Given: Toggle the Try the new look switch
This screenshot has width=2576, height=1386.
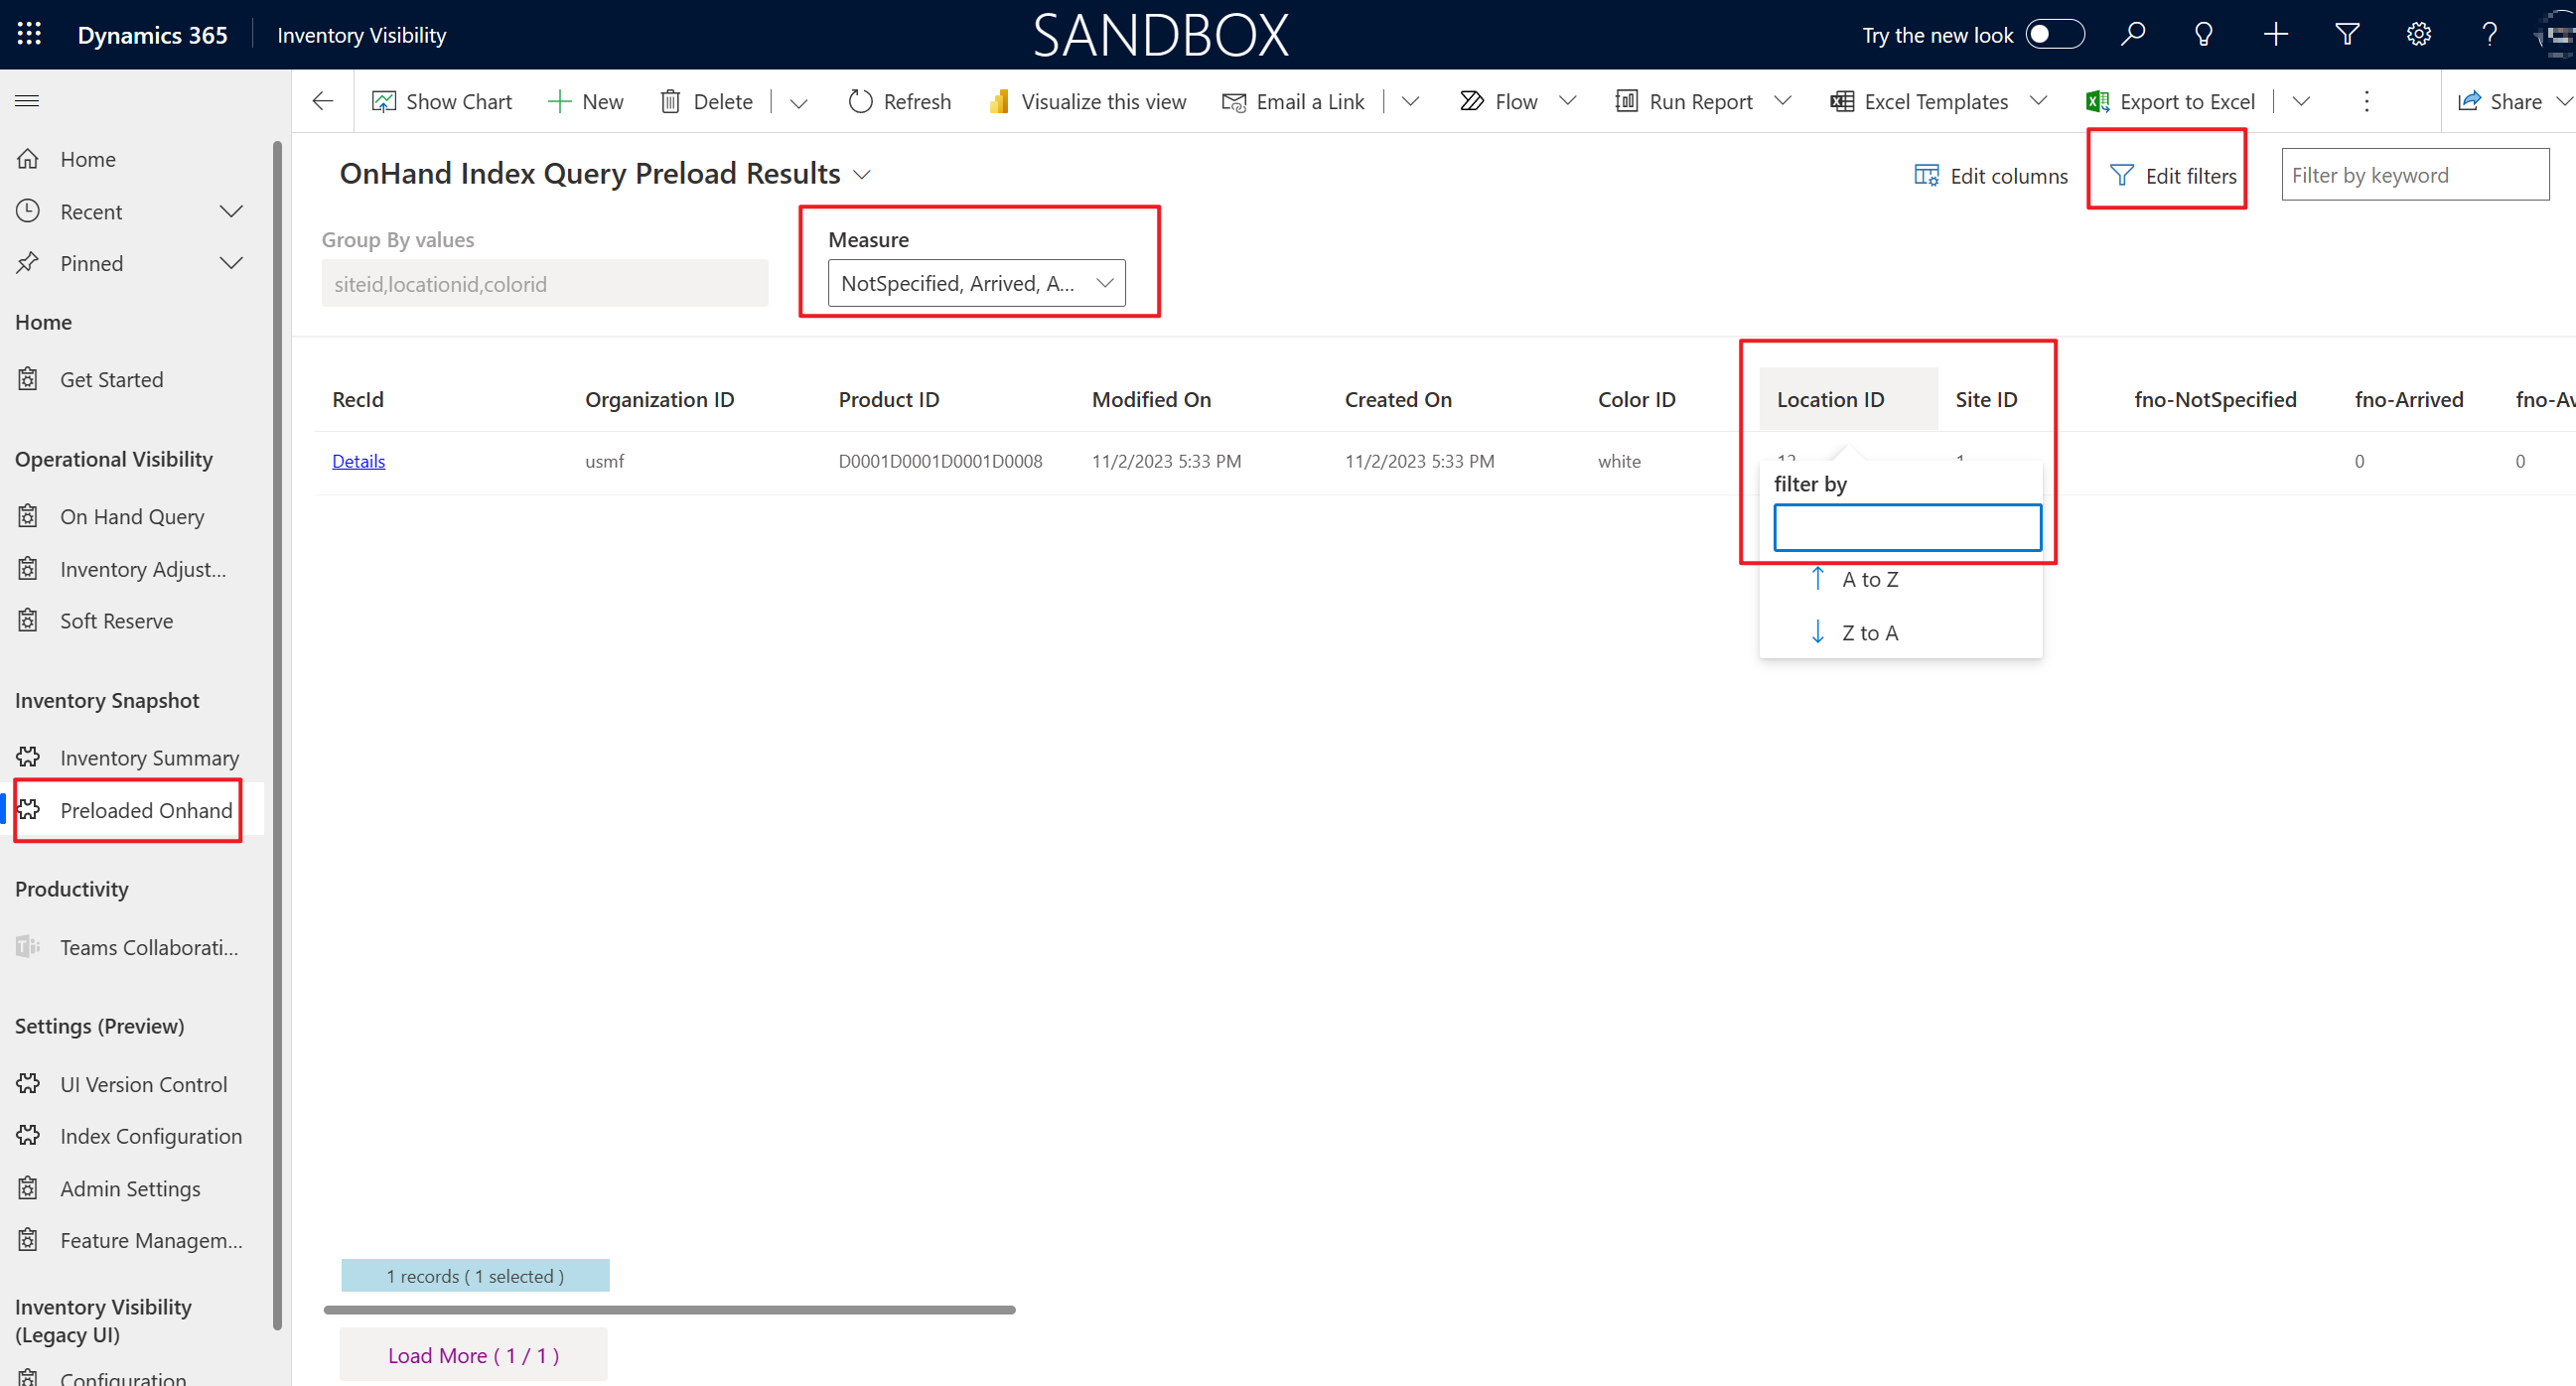Looking at the screenshot, I should coord(2054,34).
